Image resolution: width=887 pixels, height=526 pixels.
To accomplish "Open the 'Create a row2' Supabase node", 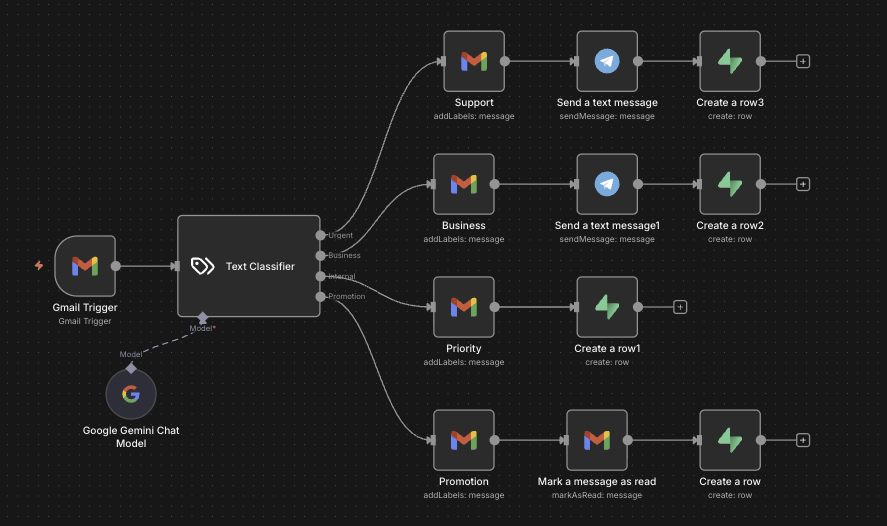I will coord(730,184).
